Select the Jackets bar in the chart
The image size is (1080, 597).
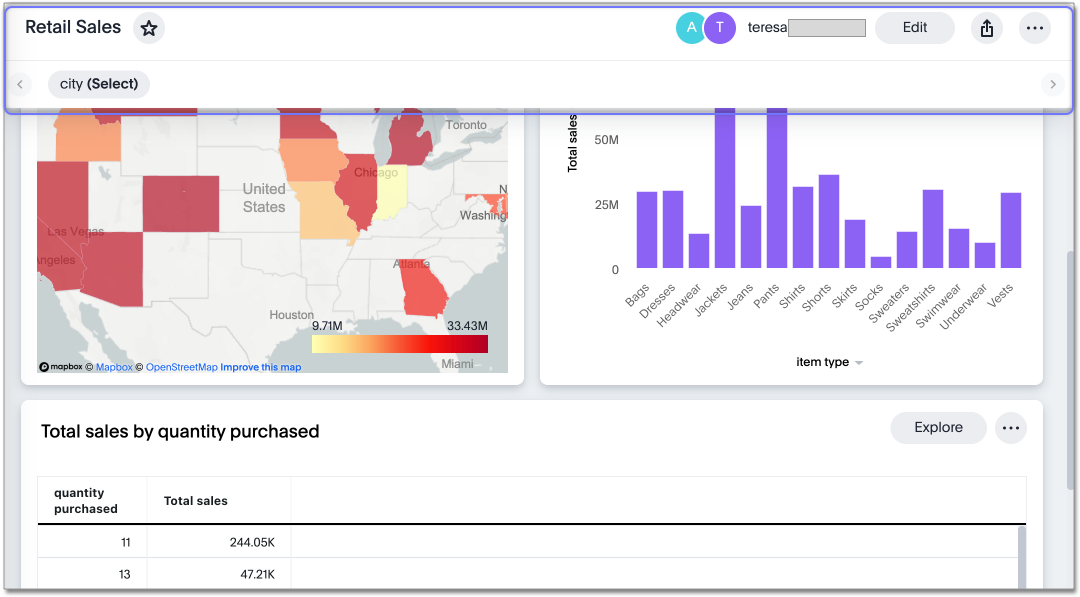(725, 190)
